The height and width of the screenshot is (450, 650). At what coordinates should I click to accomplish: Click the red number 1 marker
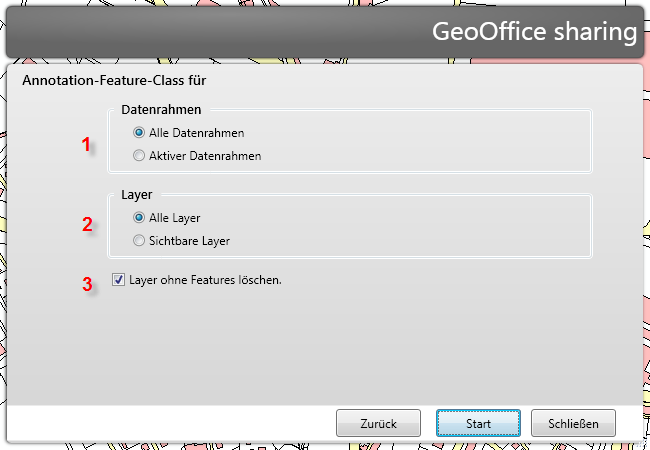click(x=86, y=144)
